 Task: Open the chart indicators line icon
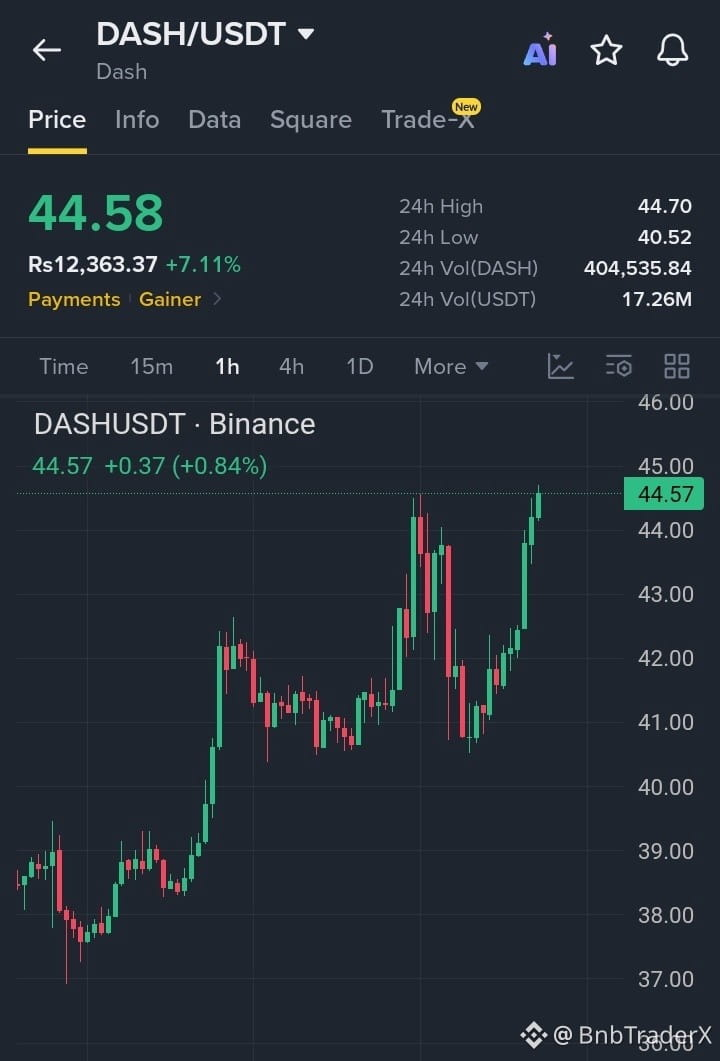point(560,366)
